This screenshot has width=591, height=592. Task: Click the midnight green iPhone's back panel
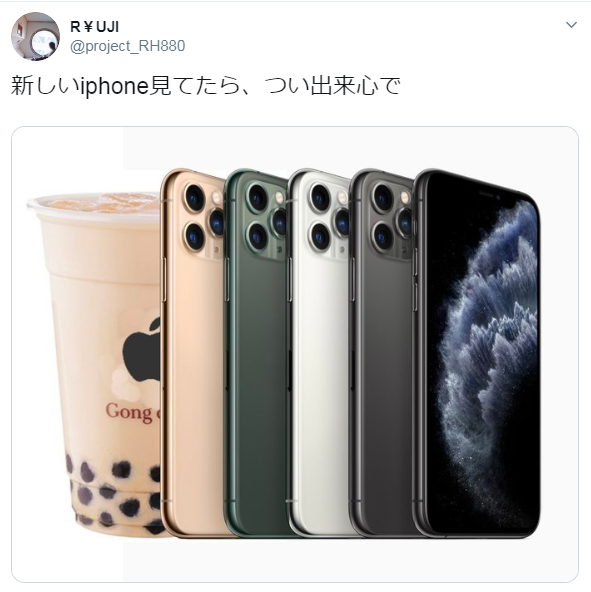pyautogui.click(x=259, y=378)
